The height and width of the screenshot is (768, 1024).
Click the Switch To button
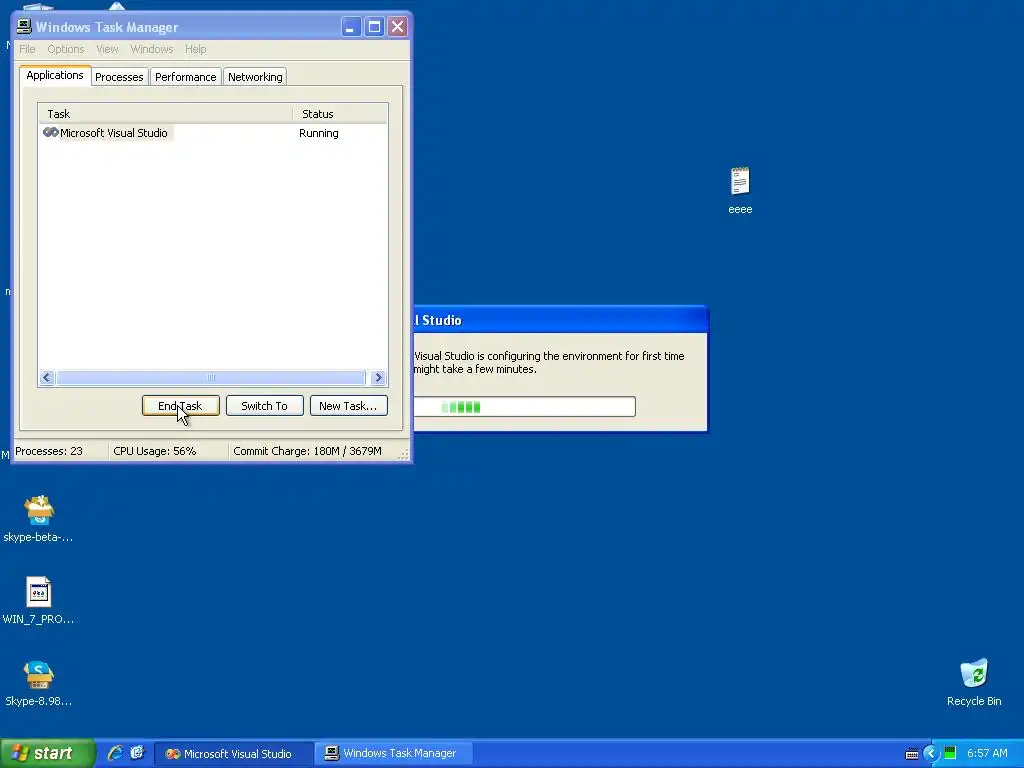point(264,406)
